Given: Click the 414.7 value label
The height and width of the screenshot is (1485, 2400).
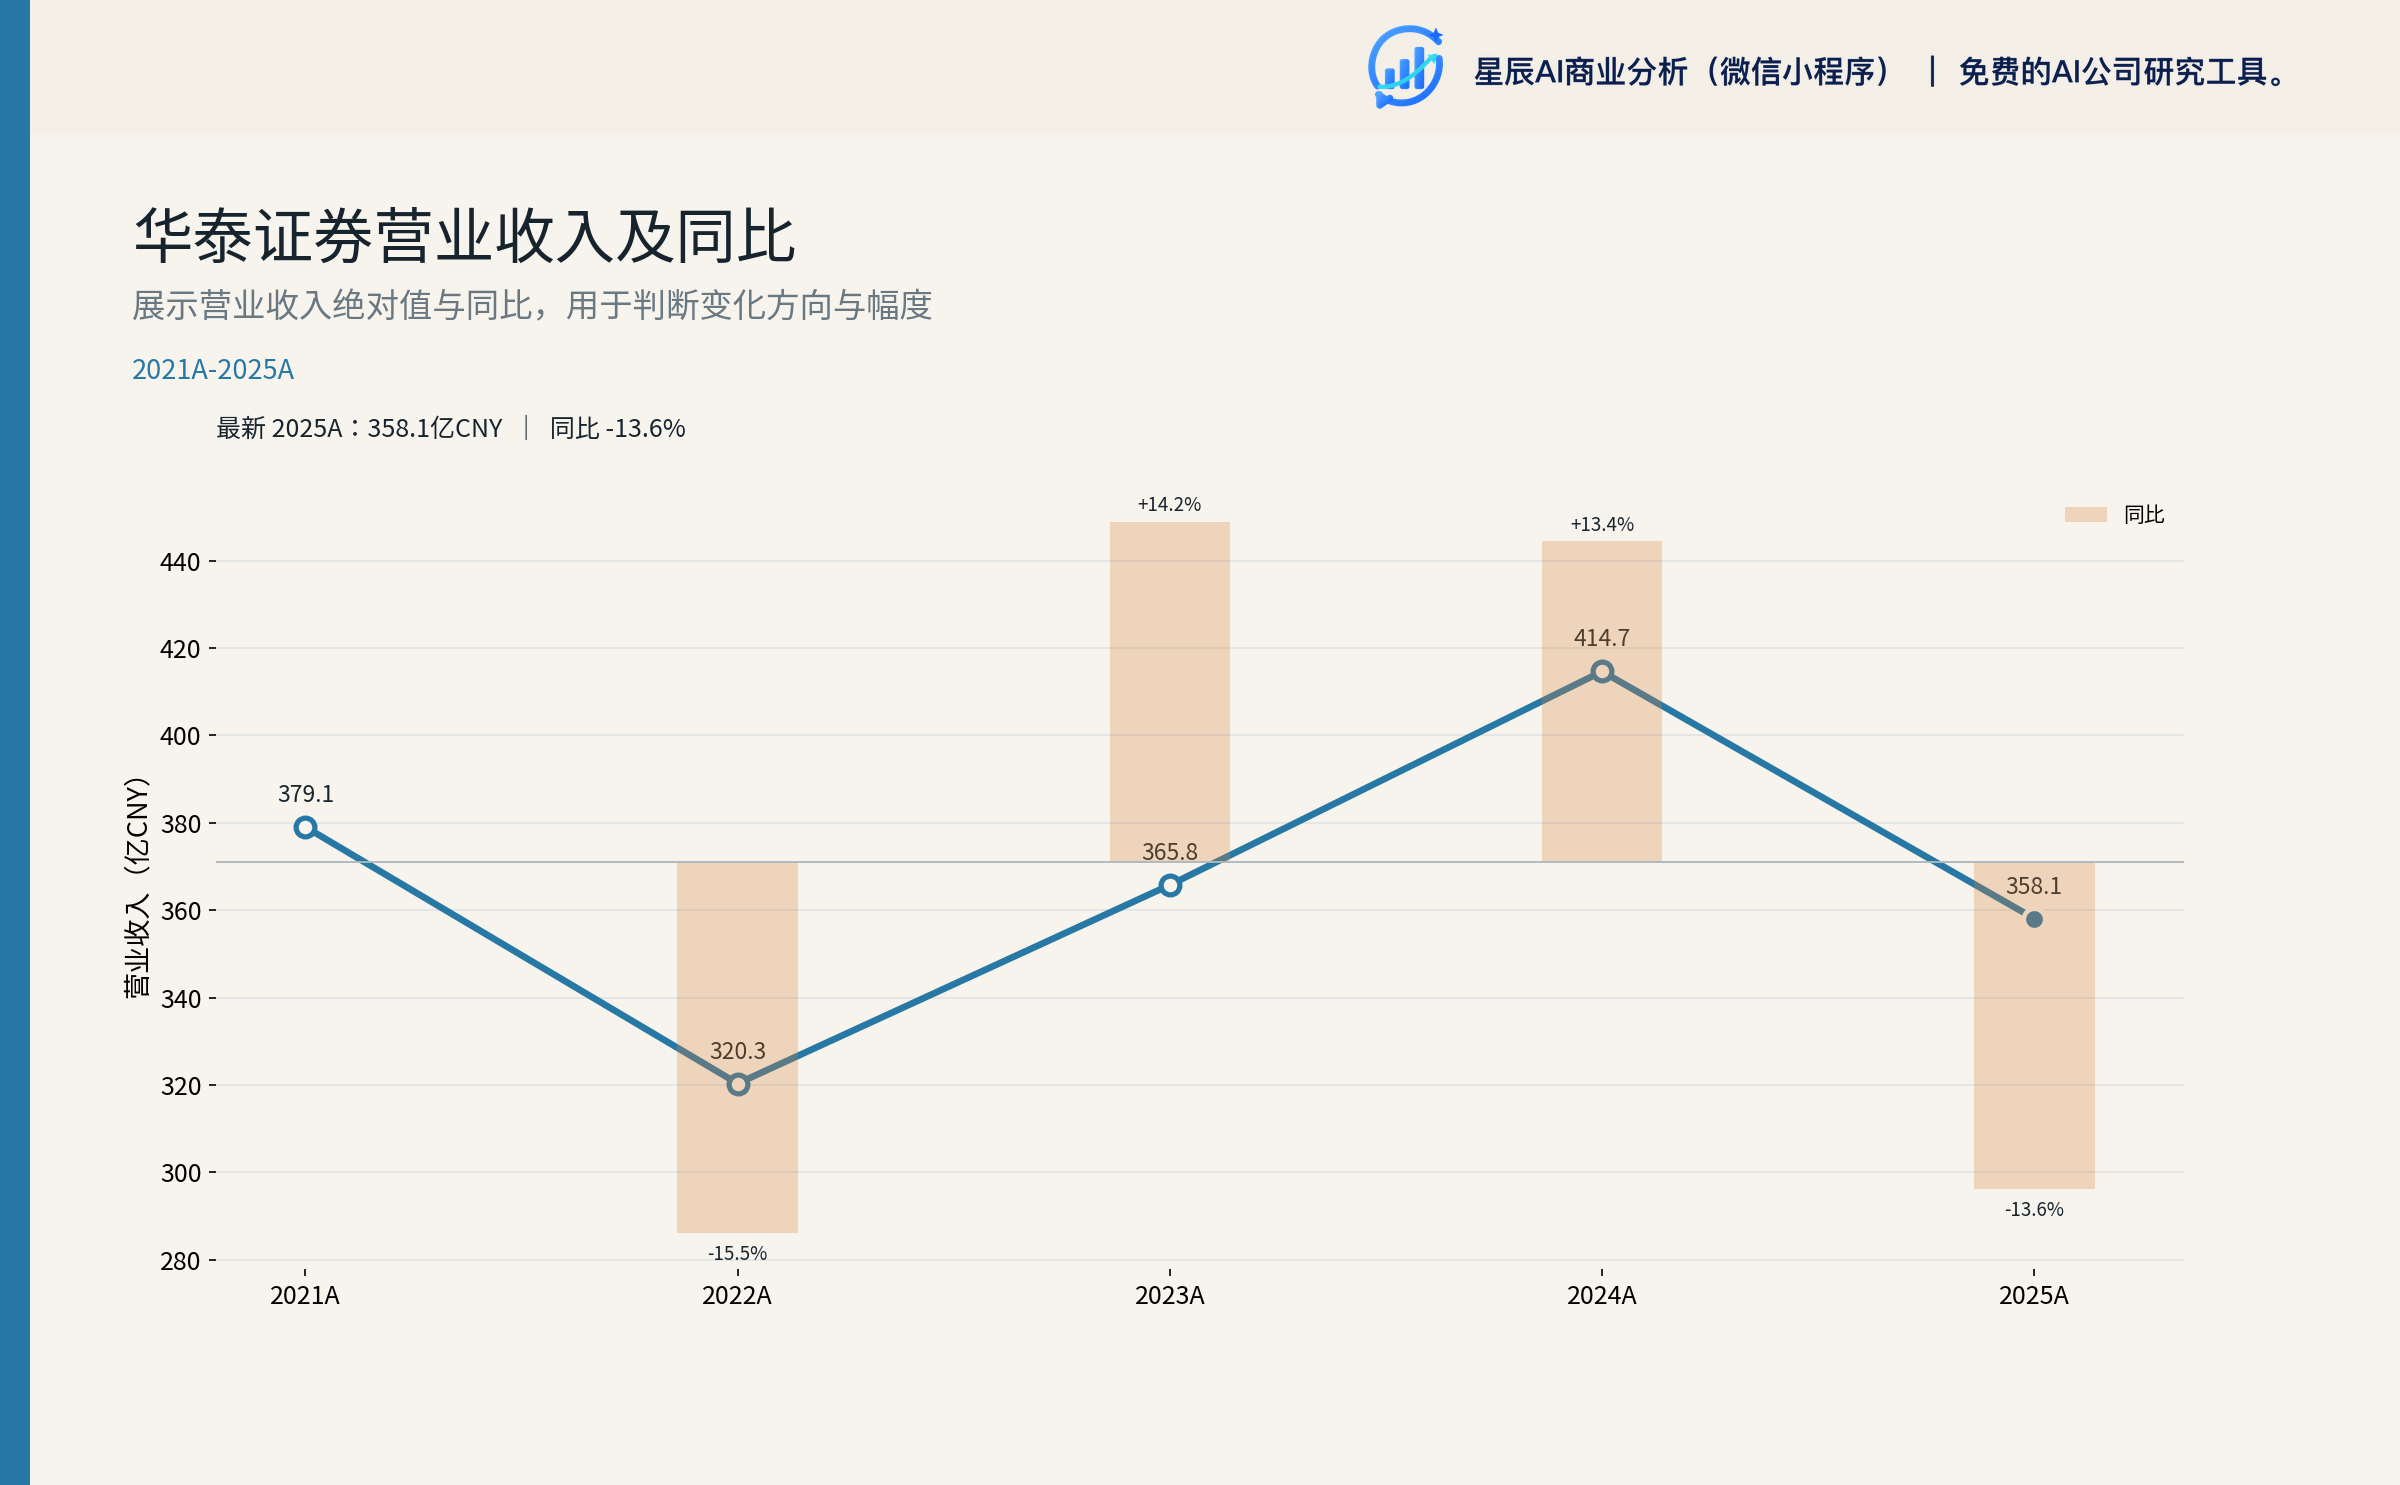Looking at the screenshot, I should tap(1602, 637).
